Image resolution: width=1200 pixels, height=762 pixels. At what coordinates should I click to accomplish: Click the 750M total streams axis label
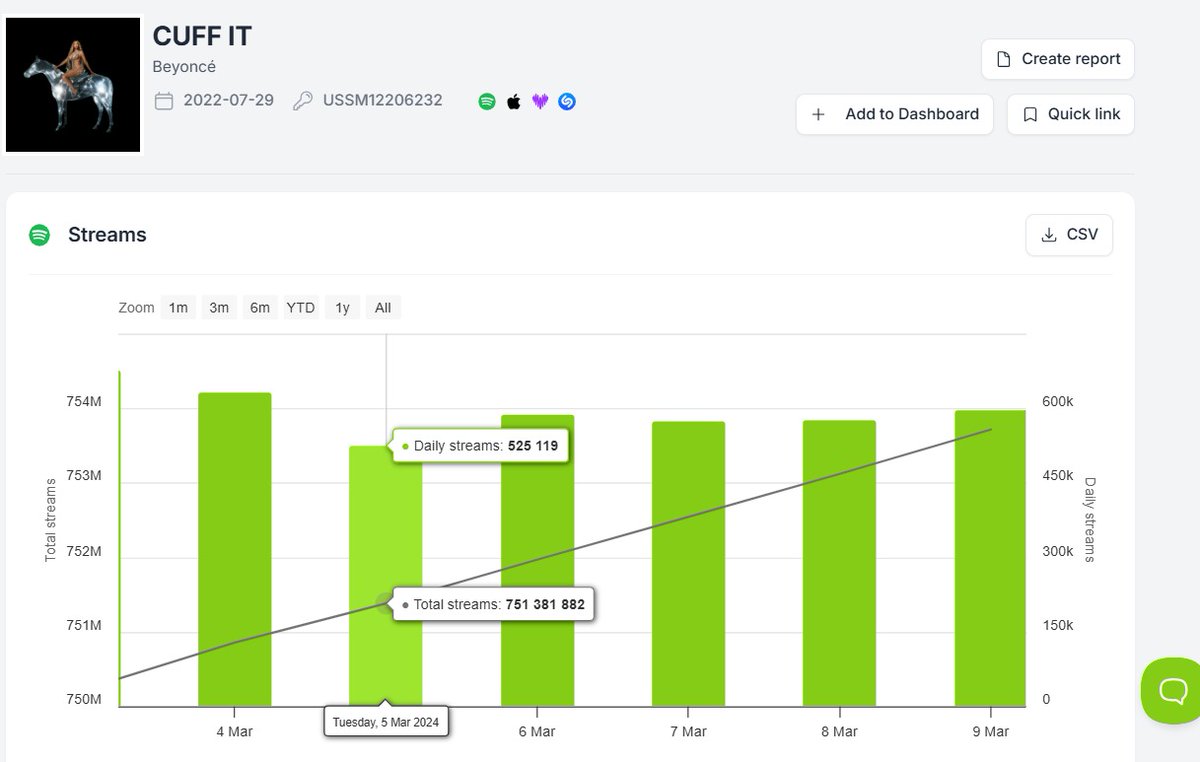84,699
